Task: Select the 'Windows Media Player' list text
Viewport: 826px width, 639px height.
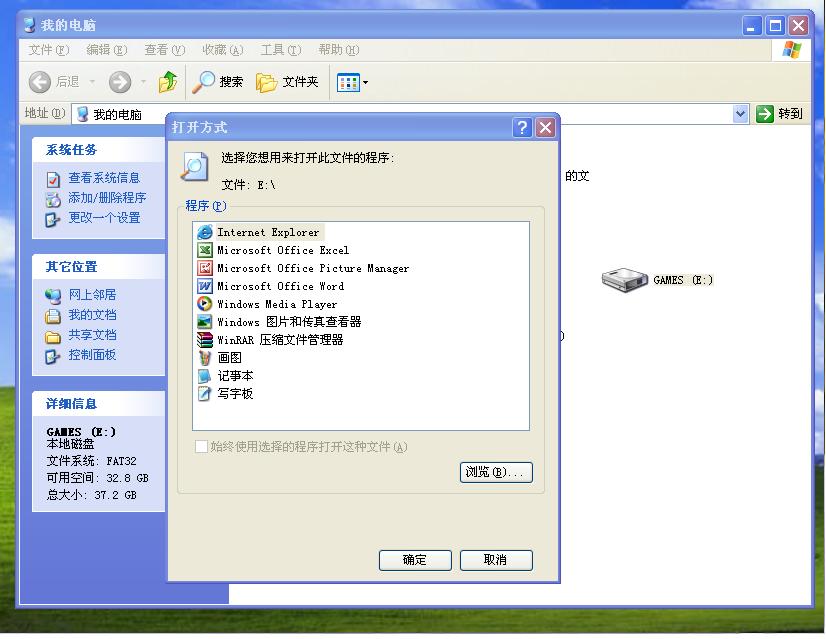Action: [277, 304]
